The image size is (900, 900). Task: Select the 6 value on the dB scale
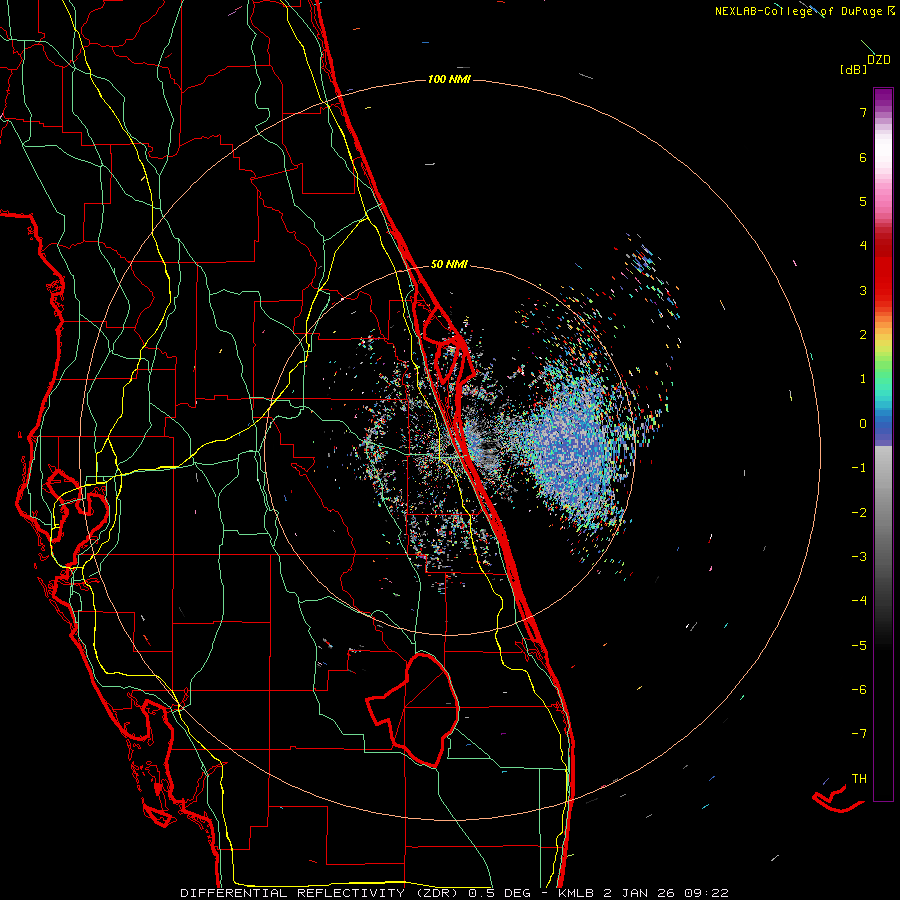tap(863, 157)
